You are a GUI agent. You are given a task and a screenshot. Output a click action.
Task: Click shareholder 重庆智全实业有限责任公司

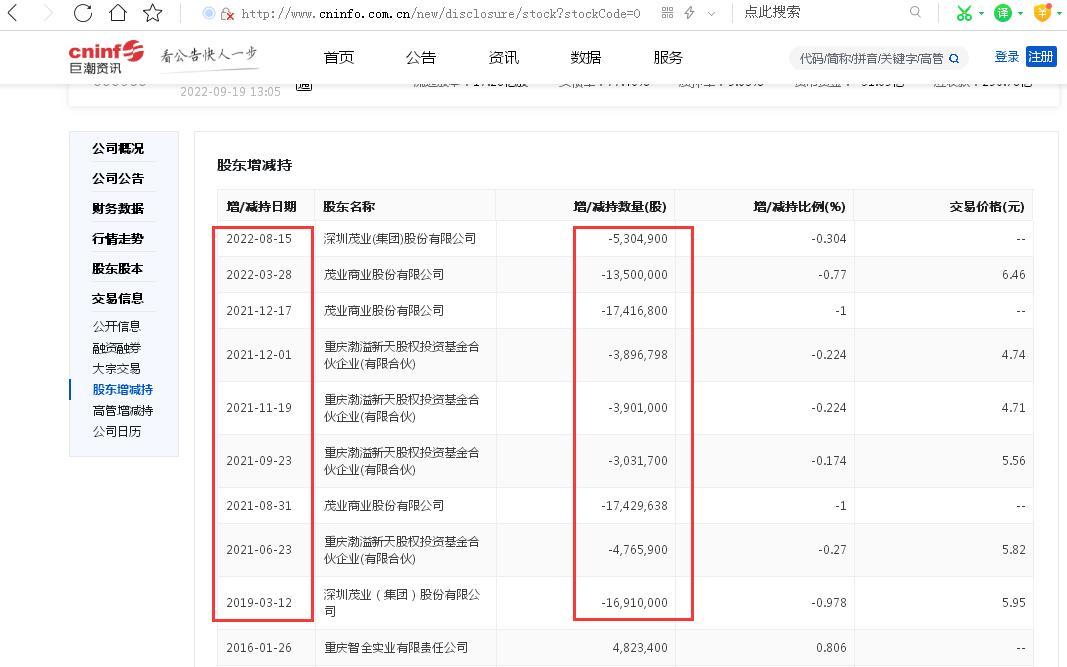point(396,648)
